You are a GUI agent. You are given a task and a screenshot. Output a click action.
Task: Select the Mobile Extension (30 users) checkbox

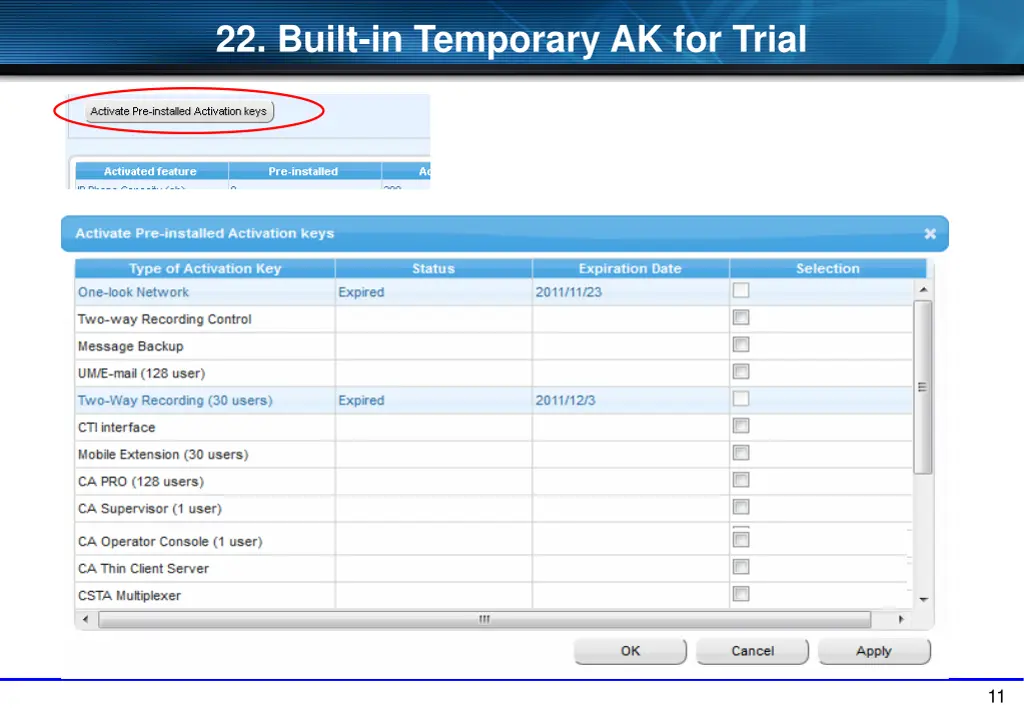(x=741, y=453)
